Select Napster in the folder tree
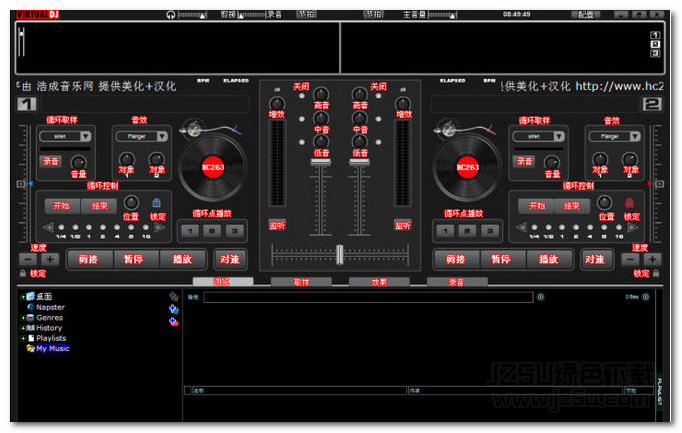This screenshot has width=682, height=433. pyautogui.click(x=50, y=307)
